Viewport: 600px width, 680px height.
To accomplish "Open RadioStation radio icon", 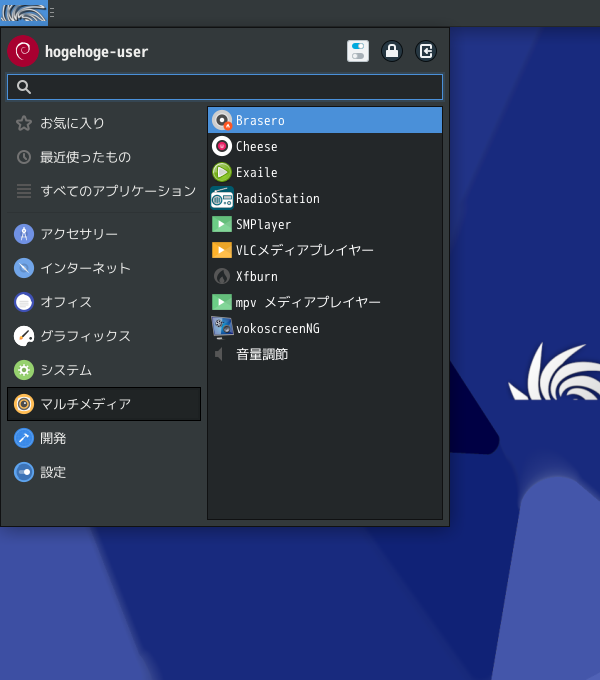I will click(222, 199).
